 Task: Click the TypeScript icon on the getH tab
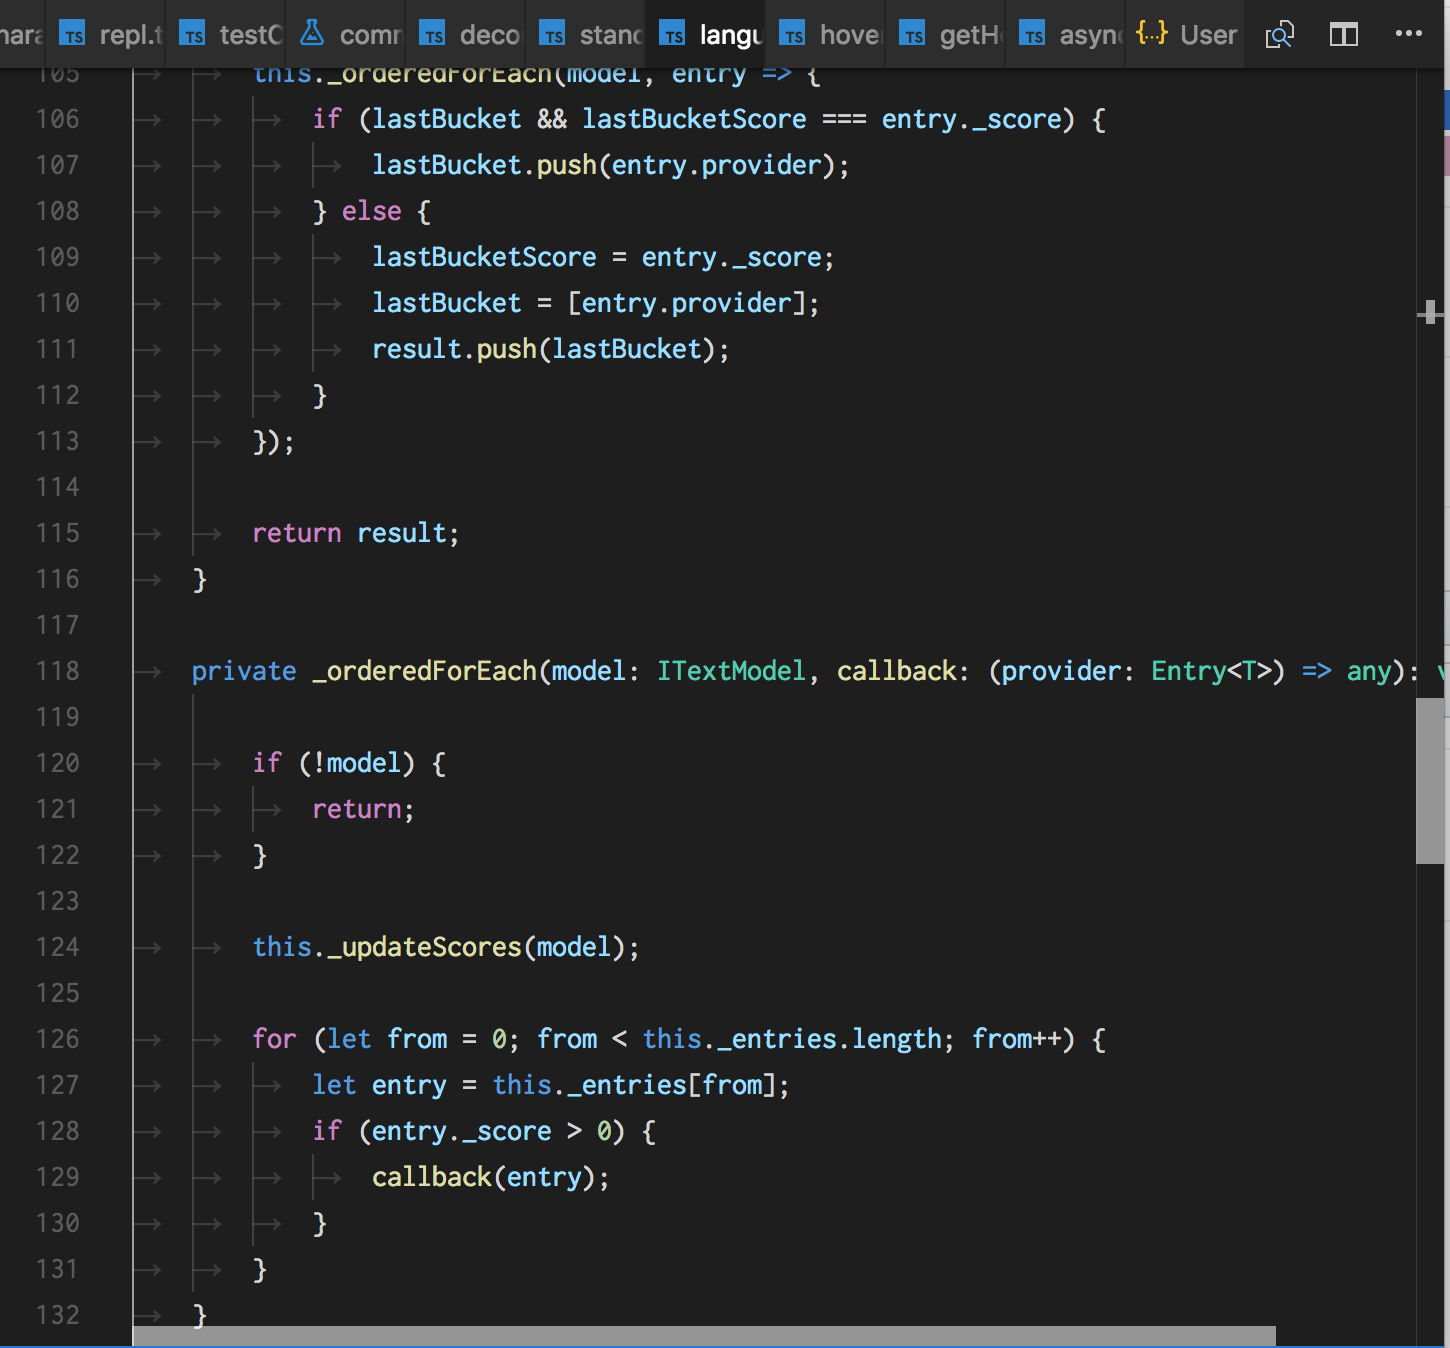[x=912, y=33]
